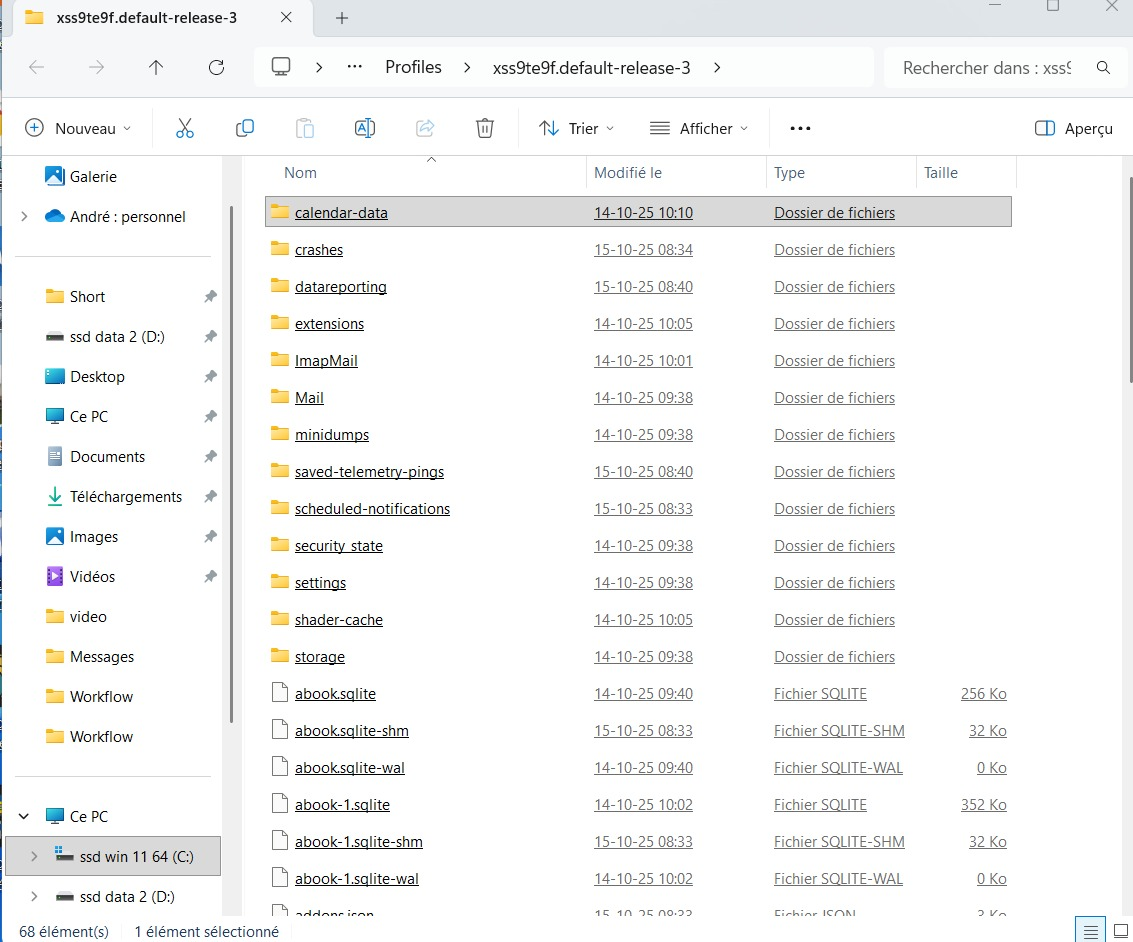Open the Nouveau menu button
1133x942 pixels.
pos(78,128)
